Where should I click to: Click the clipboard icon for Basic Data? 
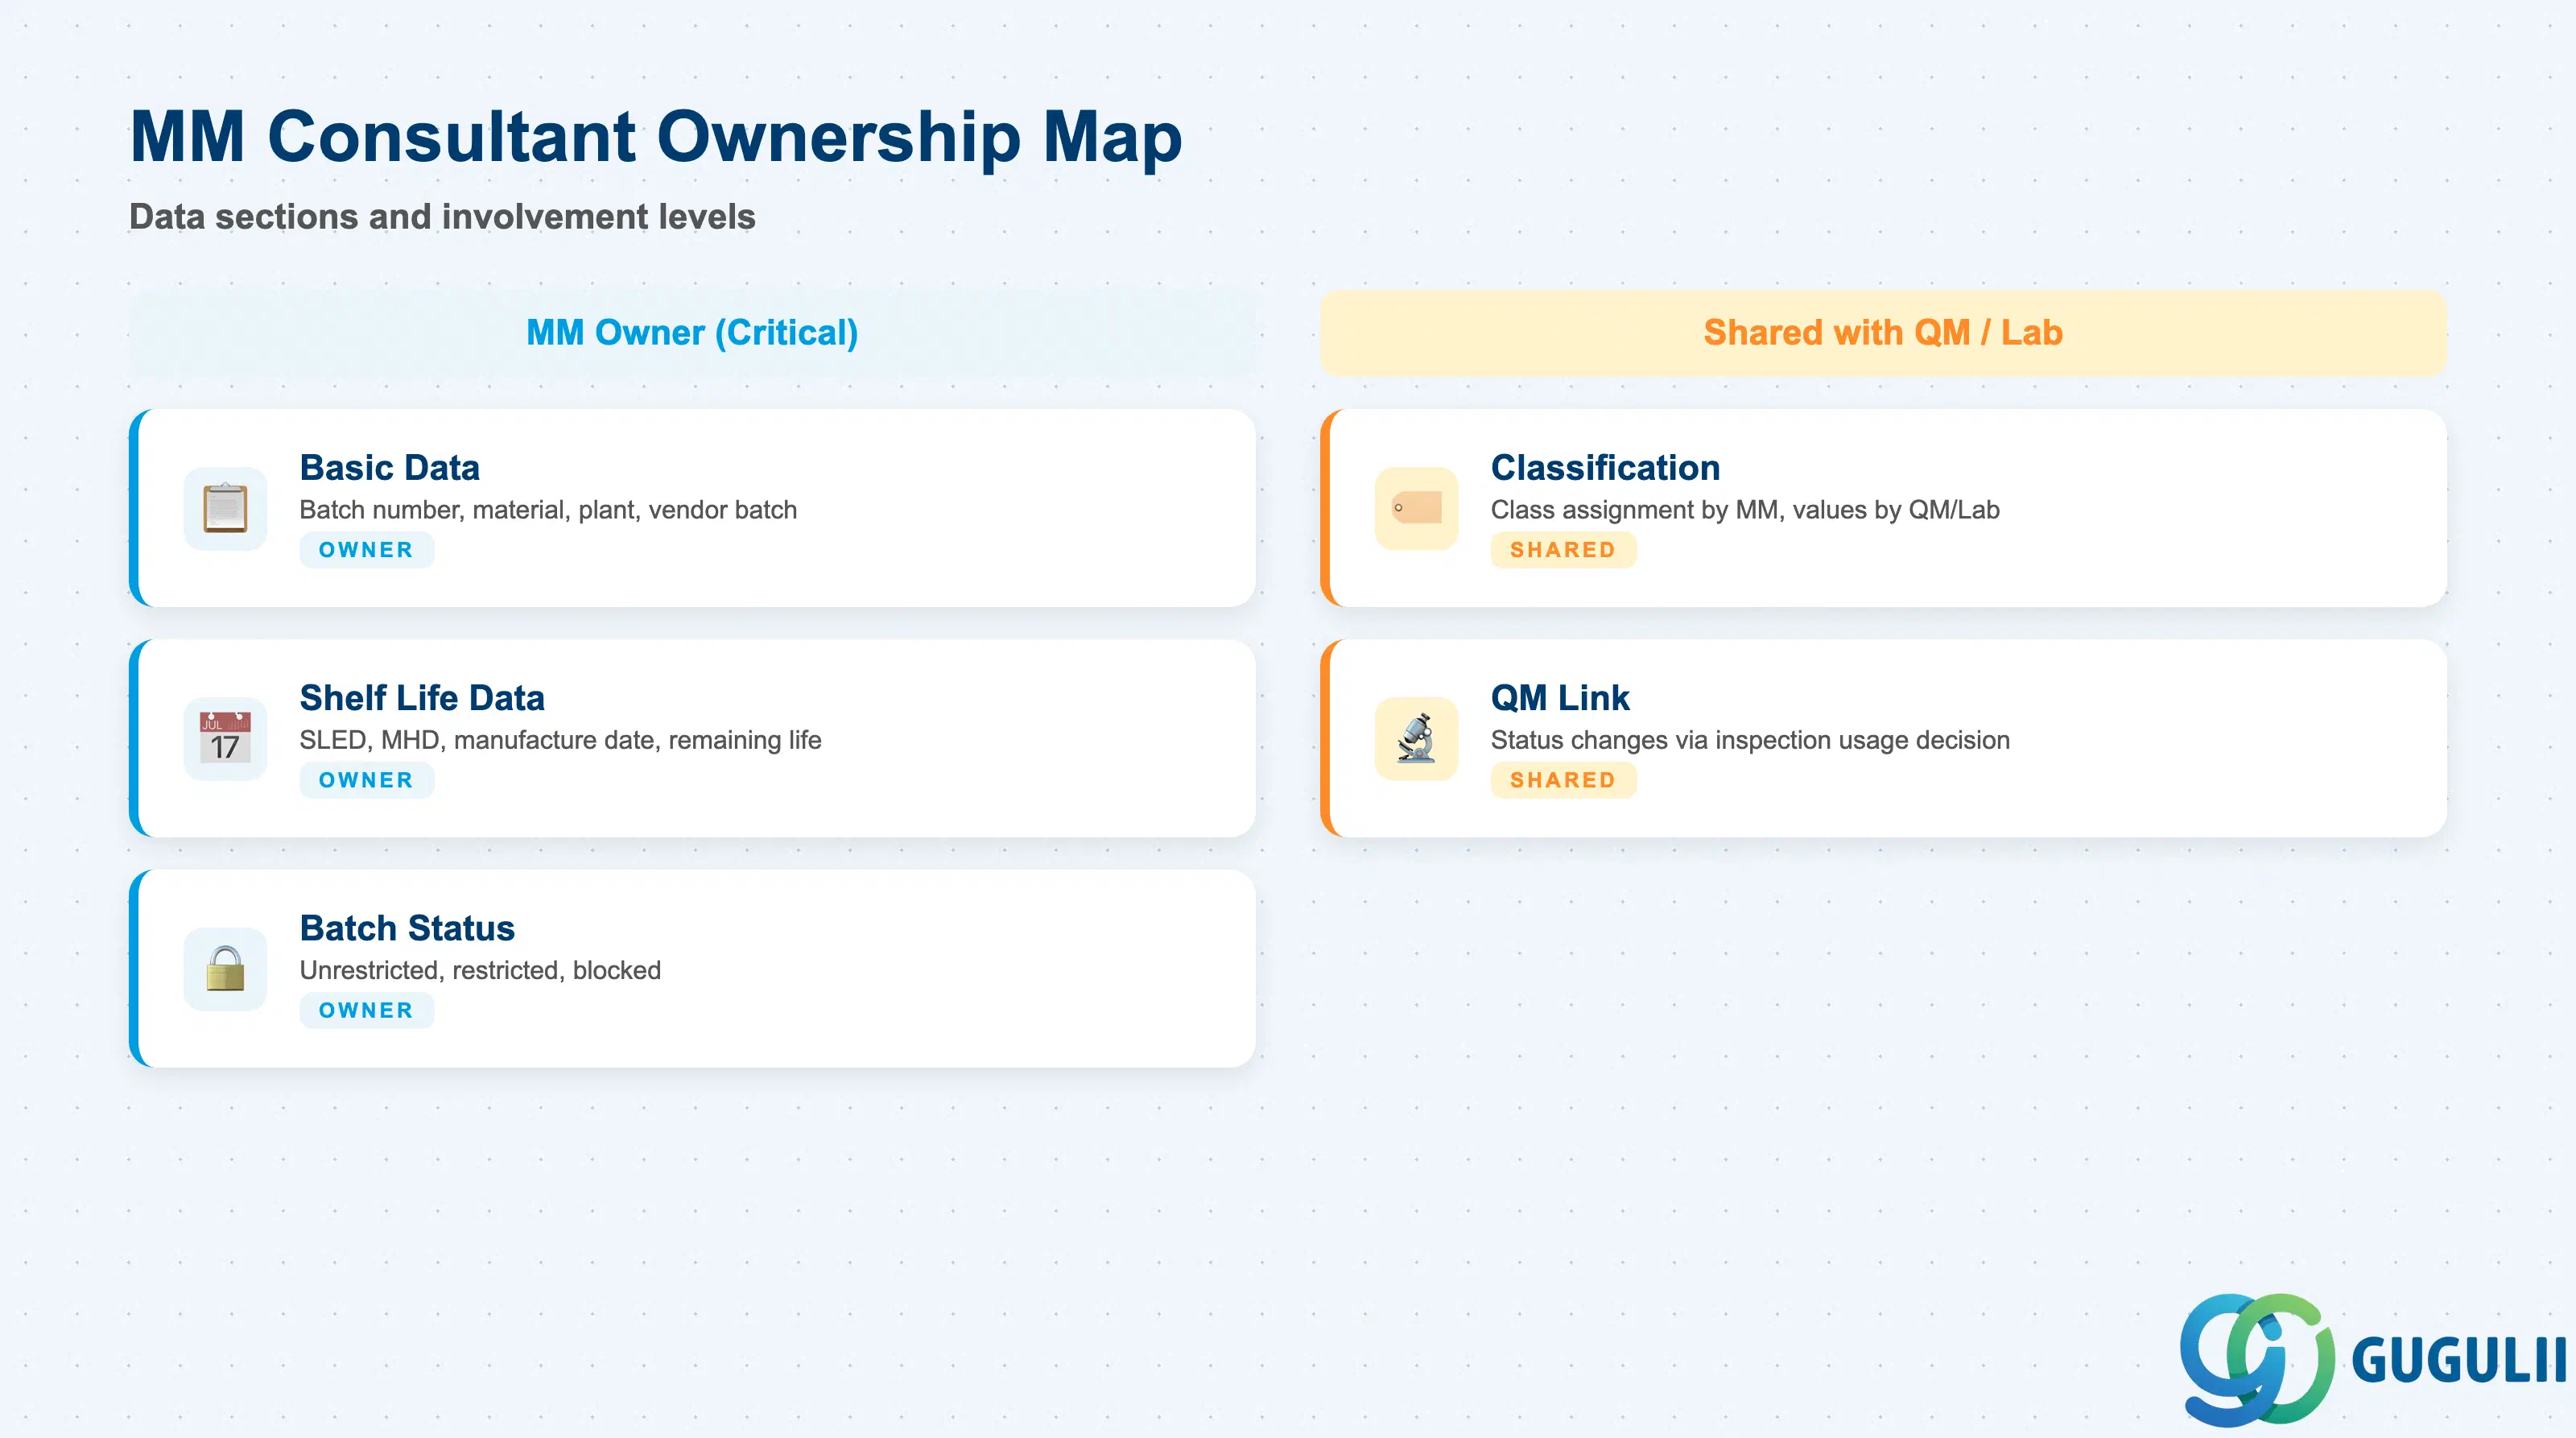(225, 508)
